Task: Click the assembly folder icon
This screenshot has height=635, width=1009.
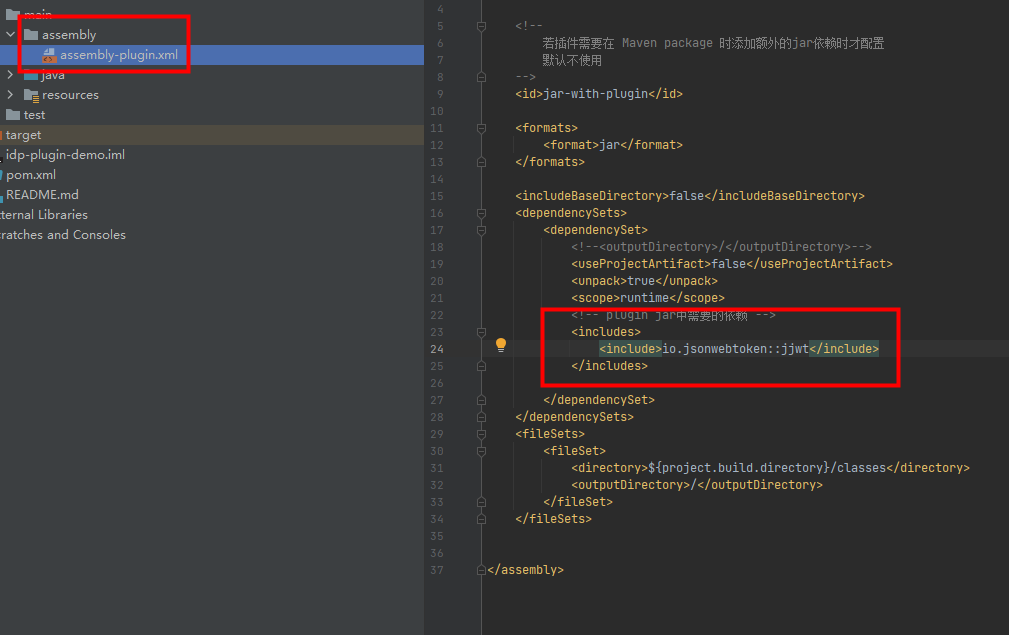Action: pyautogui.click(x=31, y=35)
